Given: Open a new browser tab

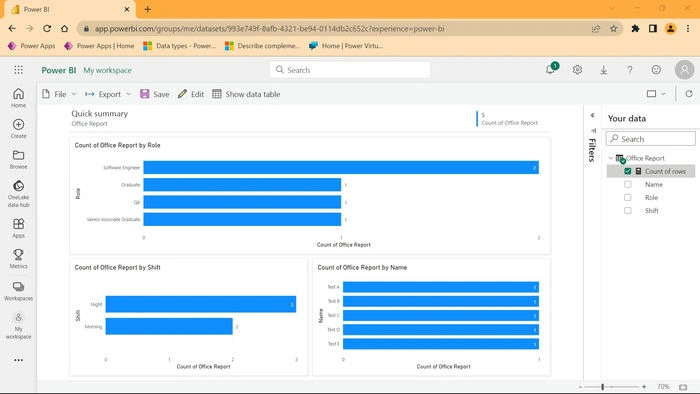Looking at the screenshot, I should click(148, 9).
